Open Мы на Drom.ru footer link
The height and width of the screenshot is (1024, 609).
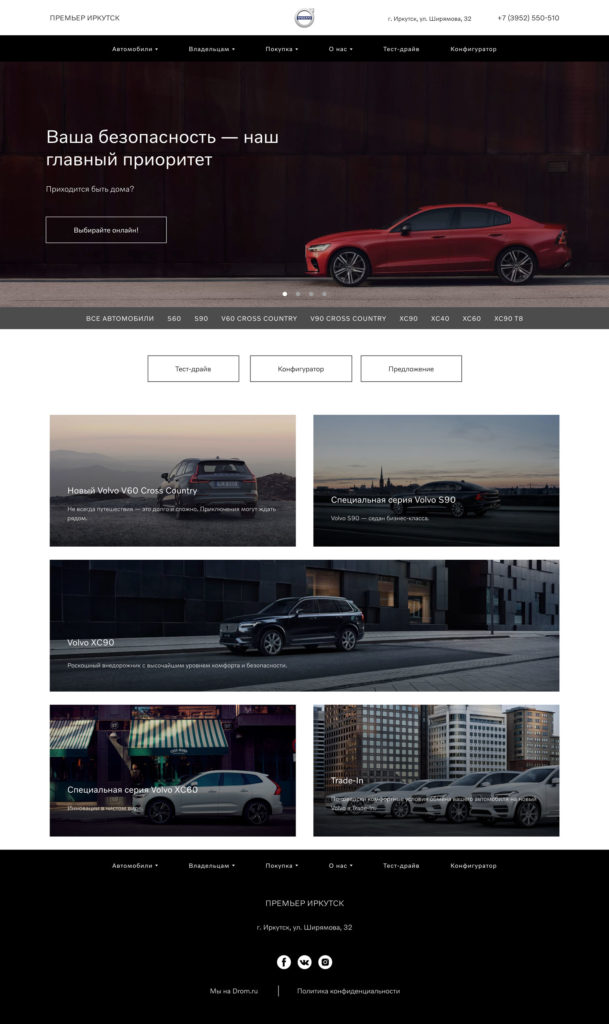pos(234,991)
